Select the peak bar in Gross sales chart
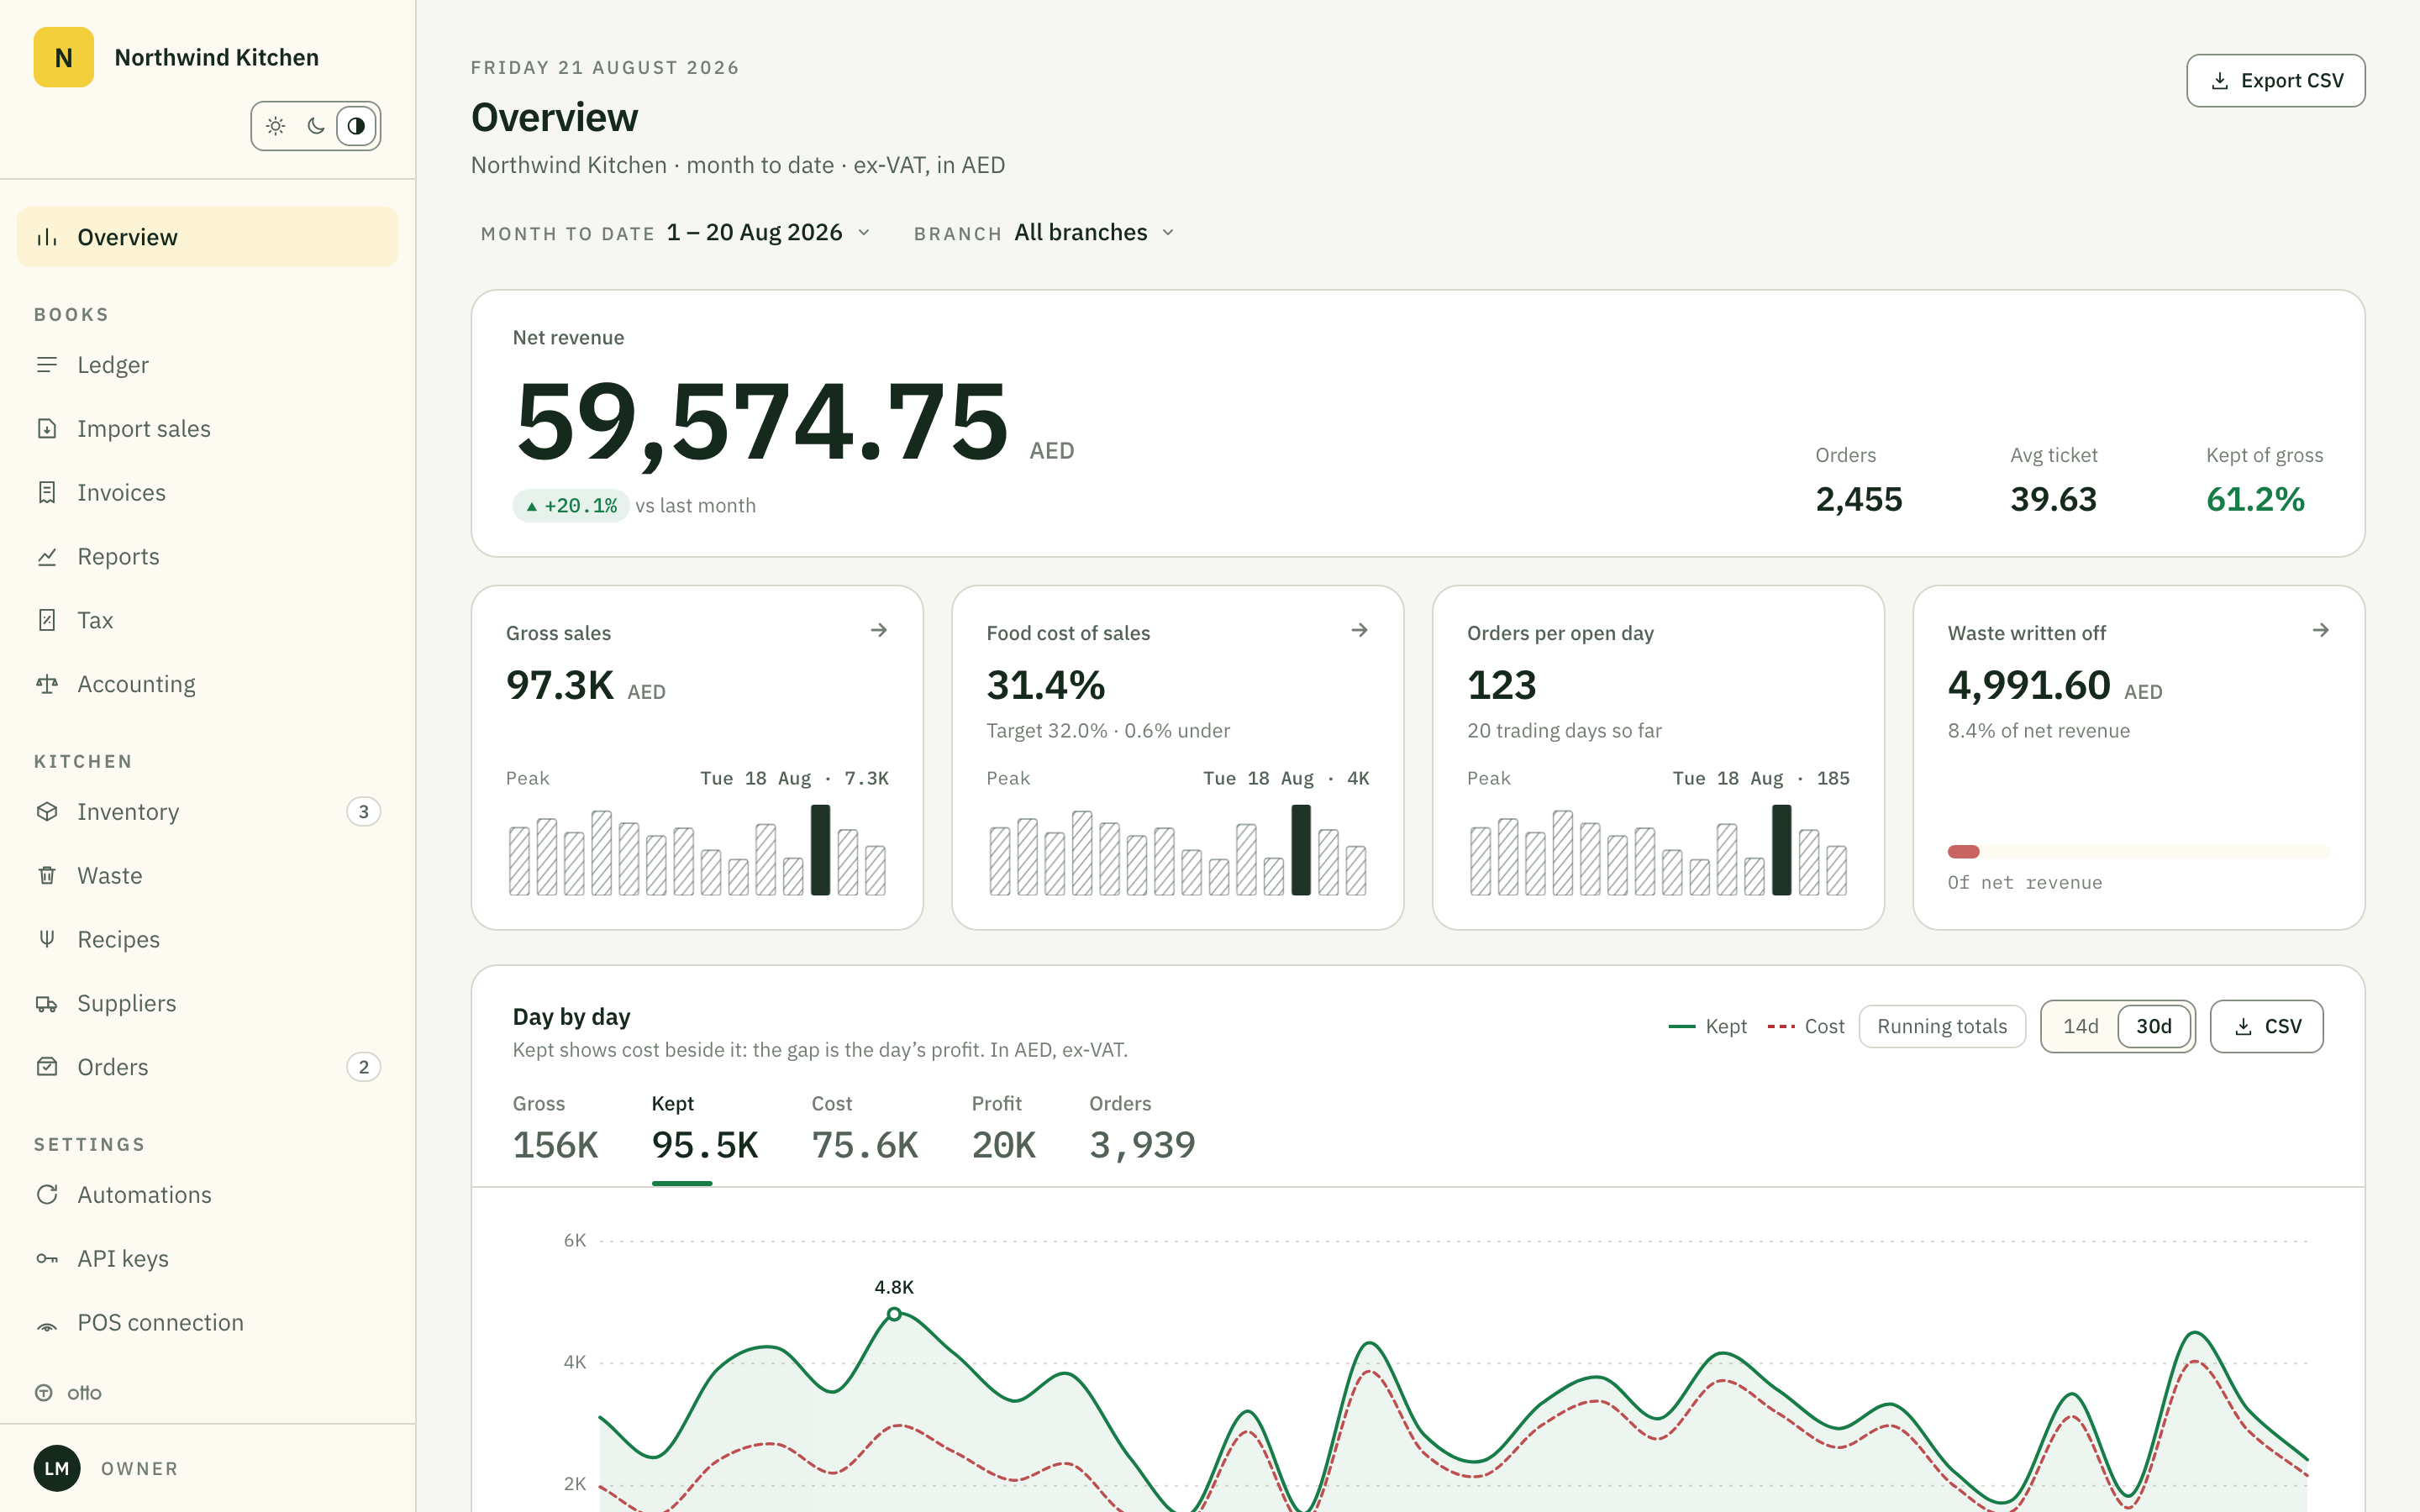Viewport: 2420px width, 1512px height. pos(820,850)
